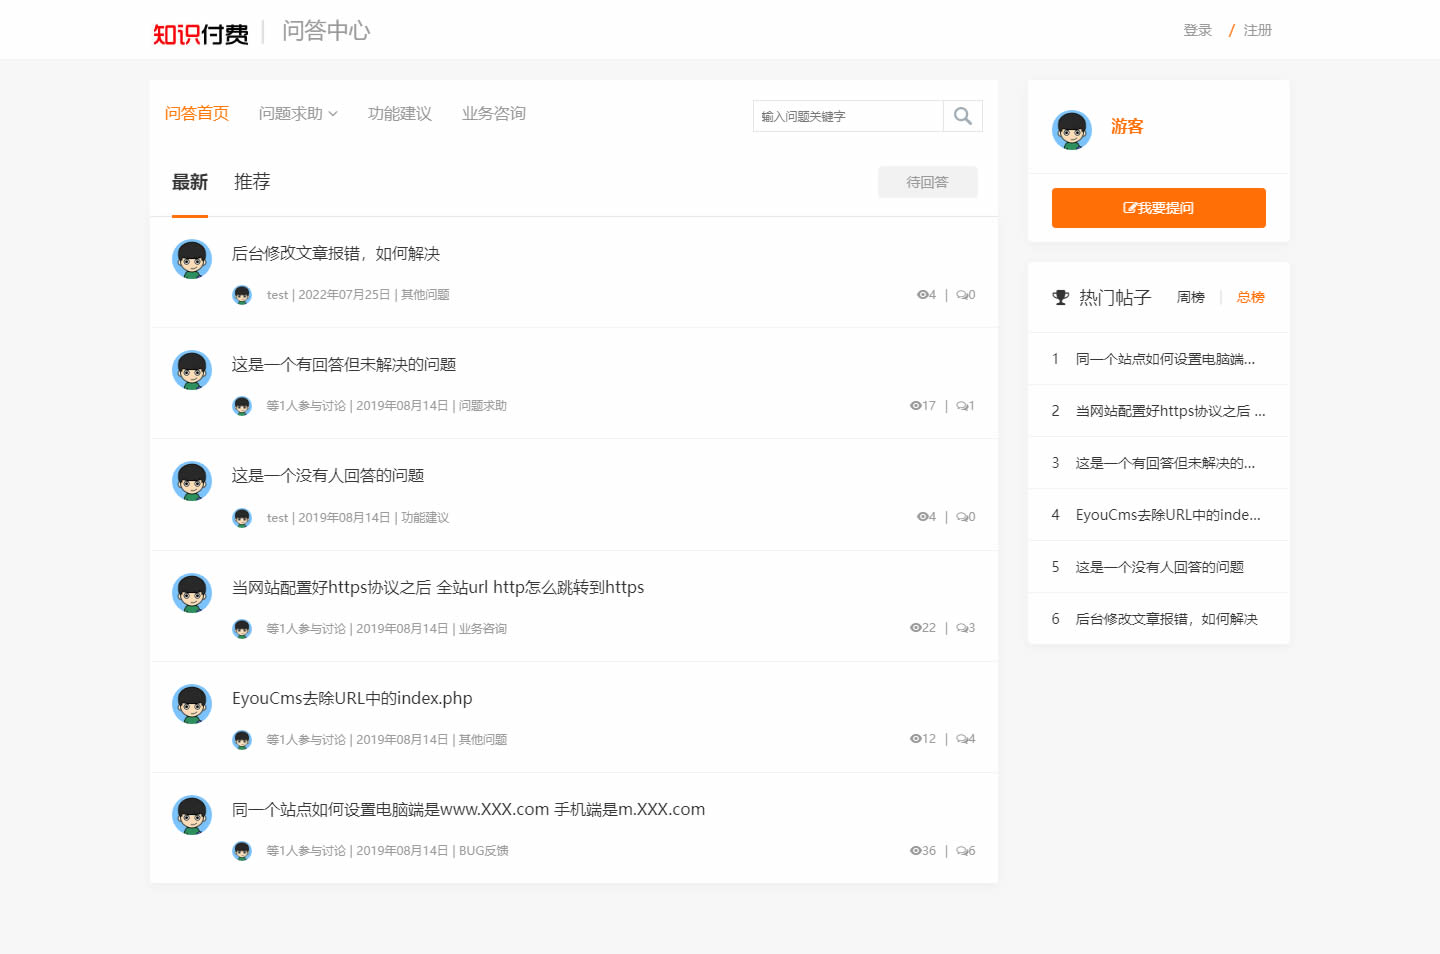The width and height of the screenshot is (1440, 954).
Task: Open post 当网站配置好https协议之后 in list
Action: 438,588
